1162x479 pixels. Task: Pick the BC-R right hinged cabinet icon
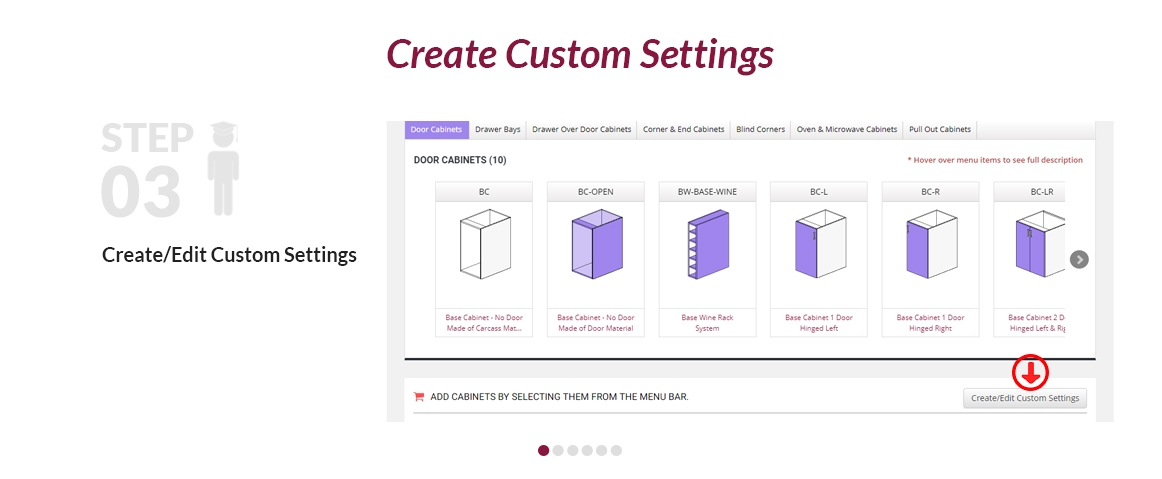[930, 247]
